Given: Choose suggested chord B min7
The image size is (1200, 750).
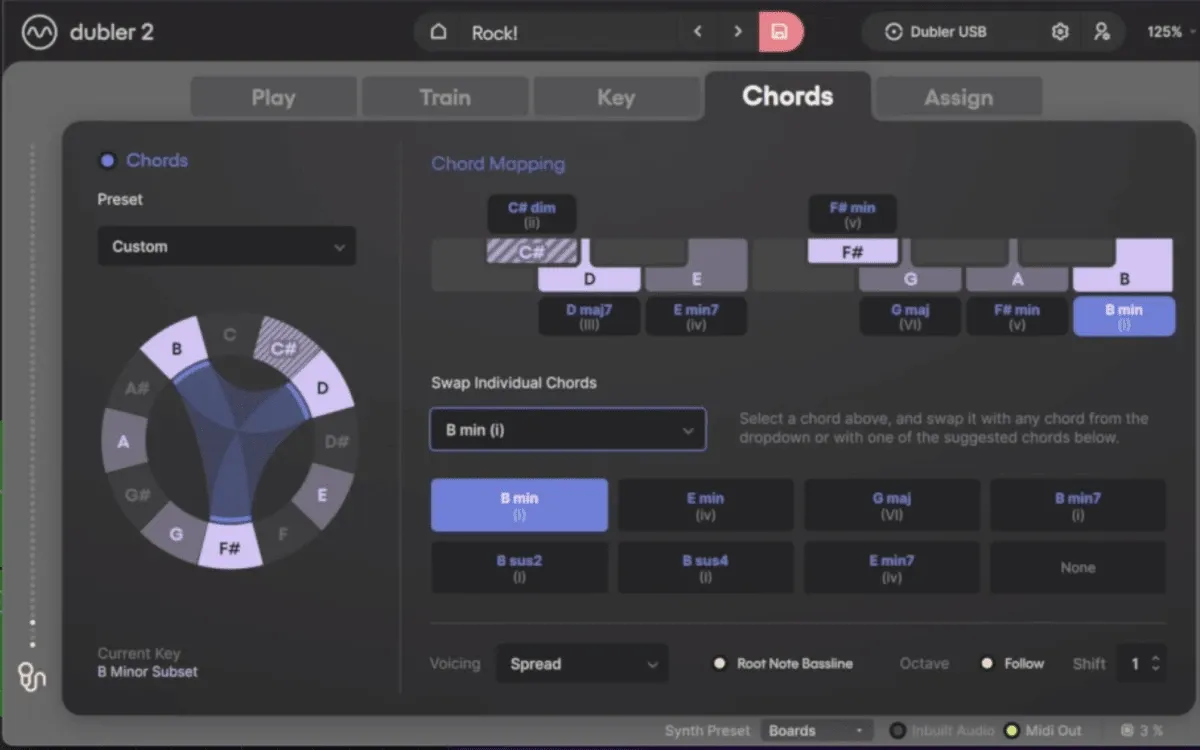Looking at the screenshot, I should tap(1077, 505).
